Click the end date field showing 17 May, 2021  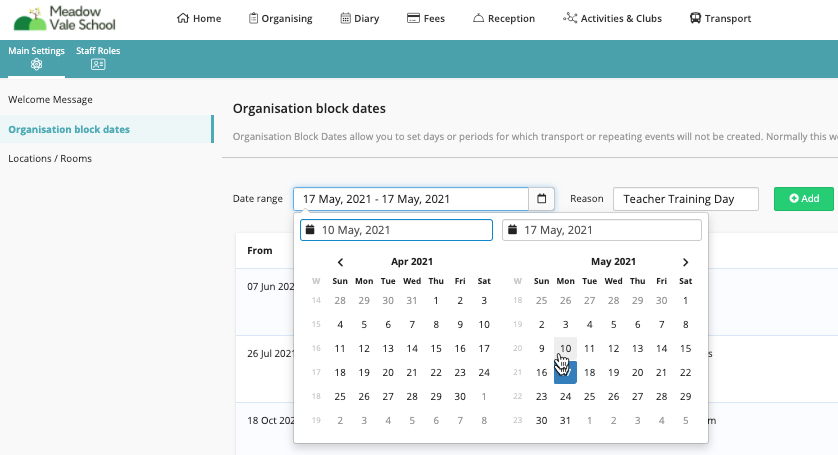pos(602,230)
